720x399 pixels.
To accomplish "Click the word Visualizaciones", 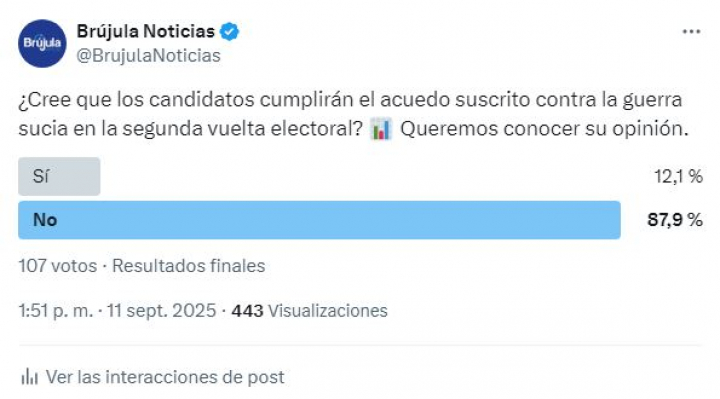I will pyautogui.click(x=328, y=311).
